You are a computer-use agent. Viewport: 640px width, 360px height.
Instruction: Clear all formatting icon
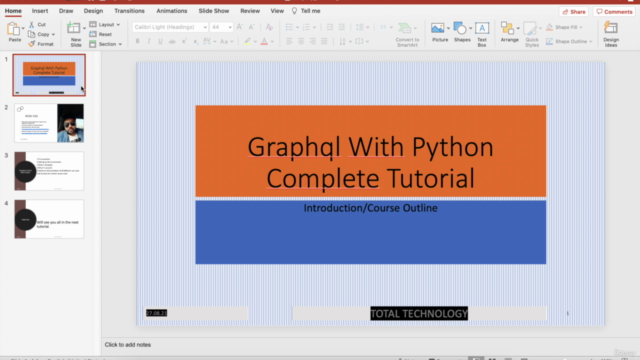[269, 27]
